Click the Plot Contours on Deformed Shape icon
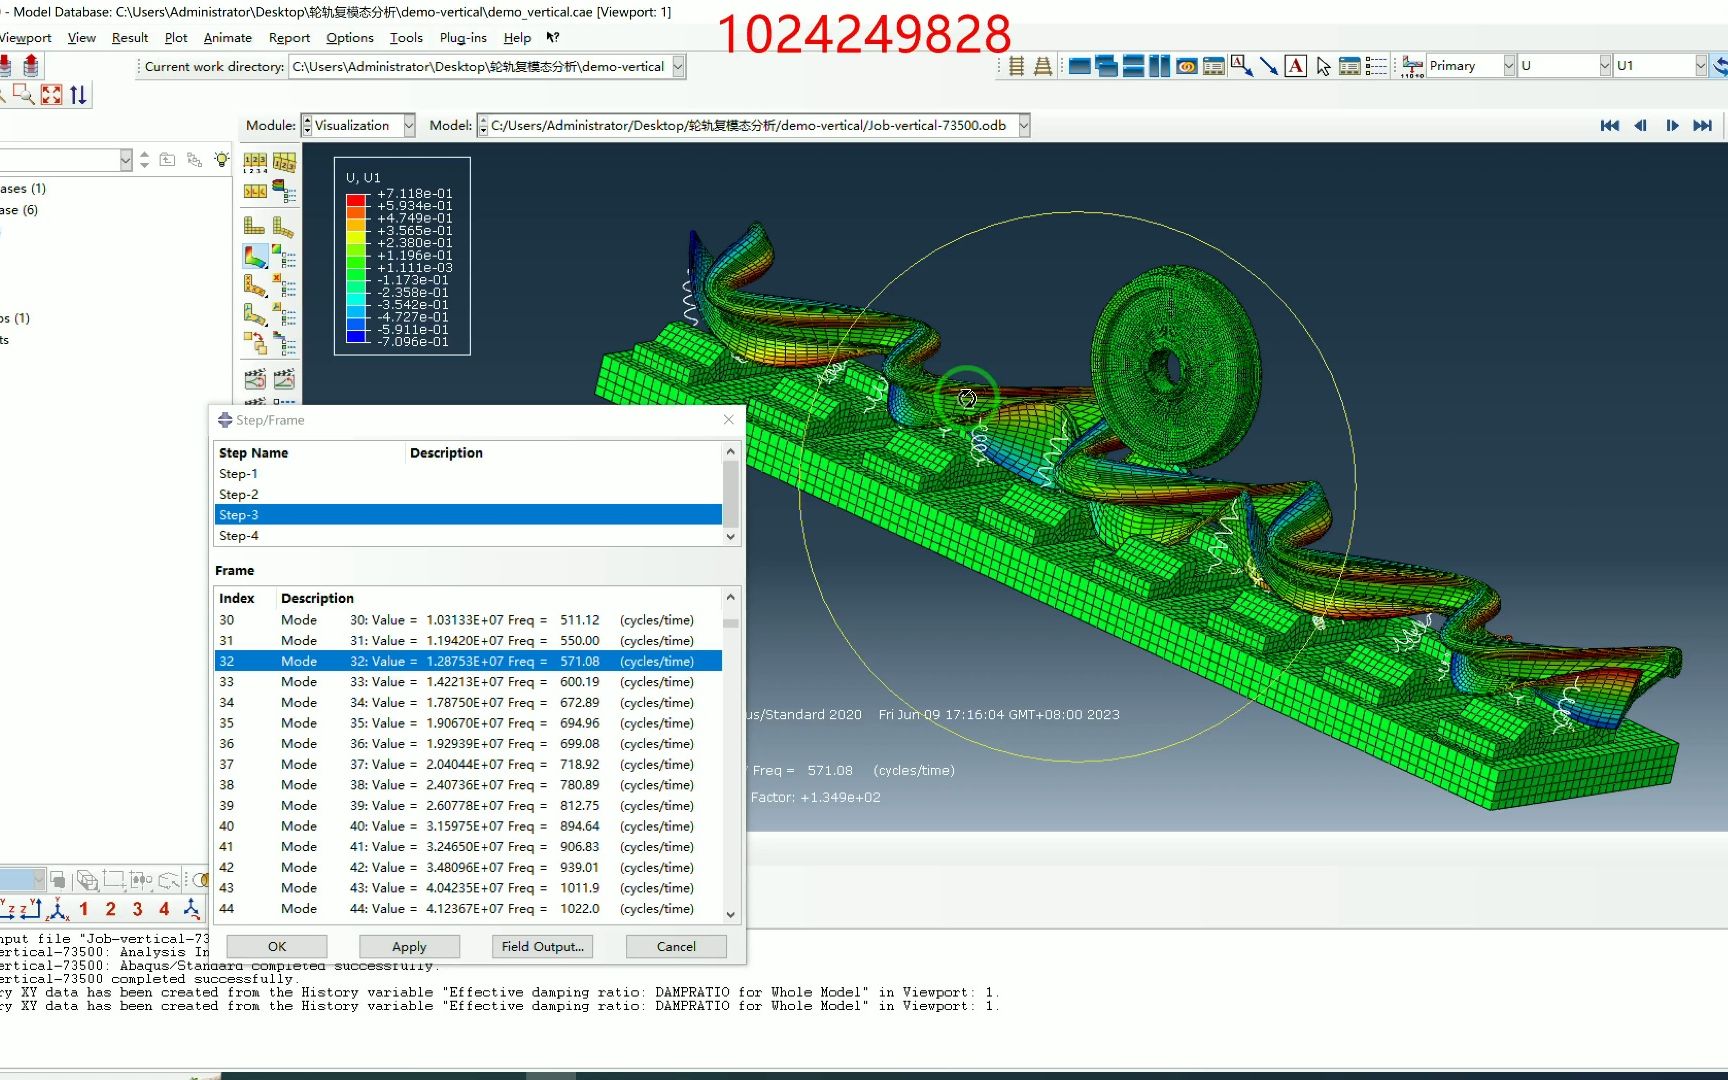 coord(255,256)
